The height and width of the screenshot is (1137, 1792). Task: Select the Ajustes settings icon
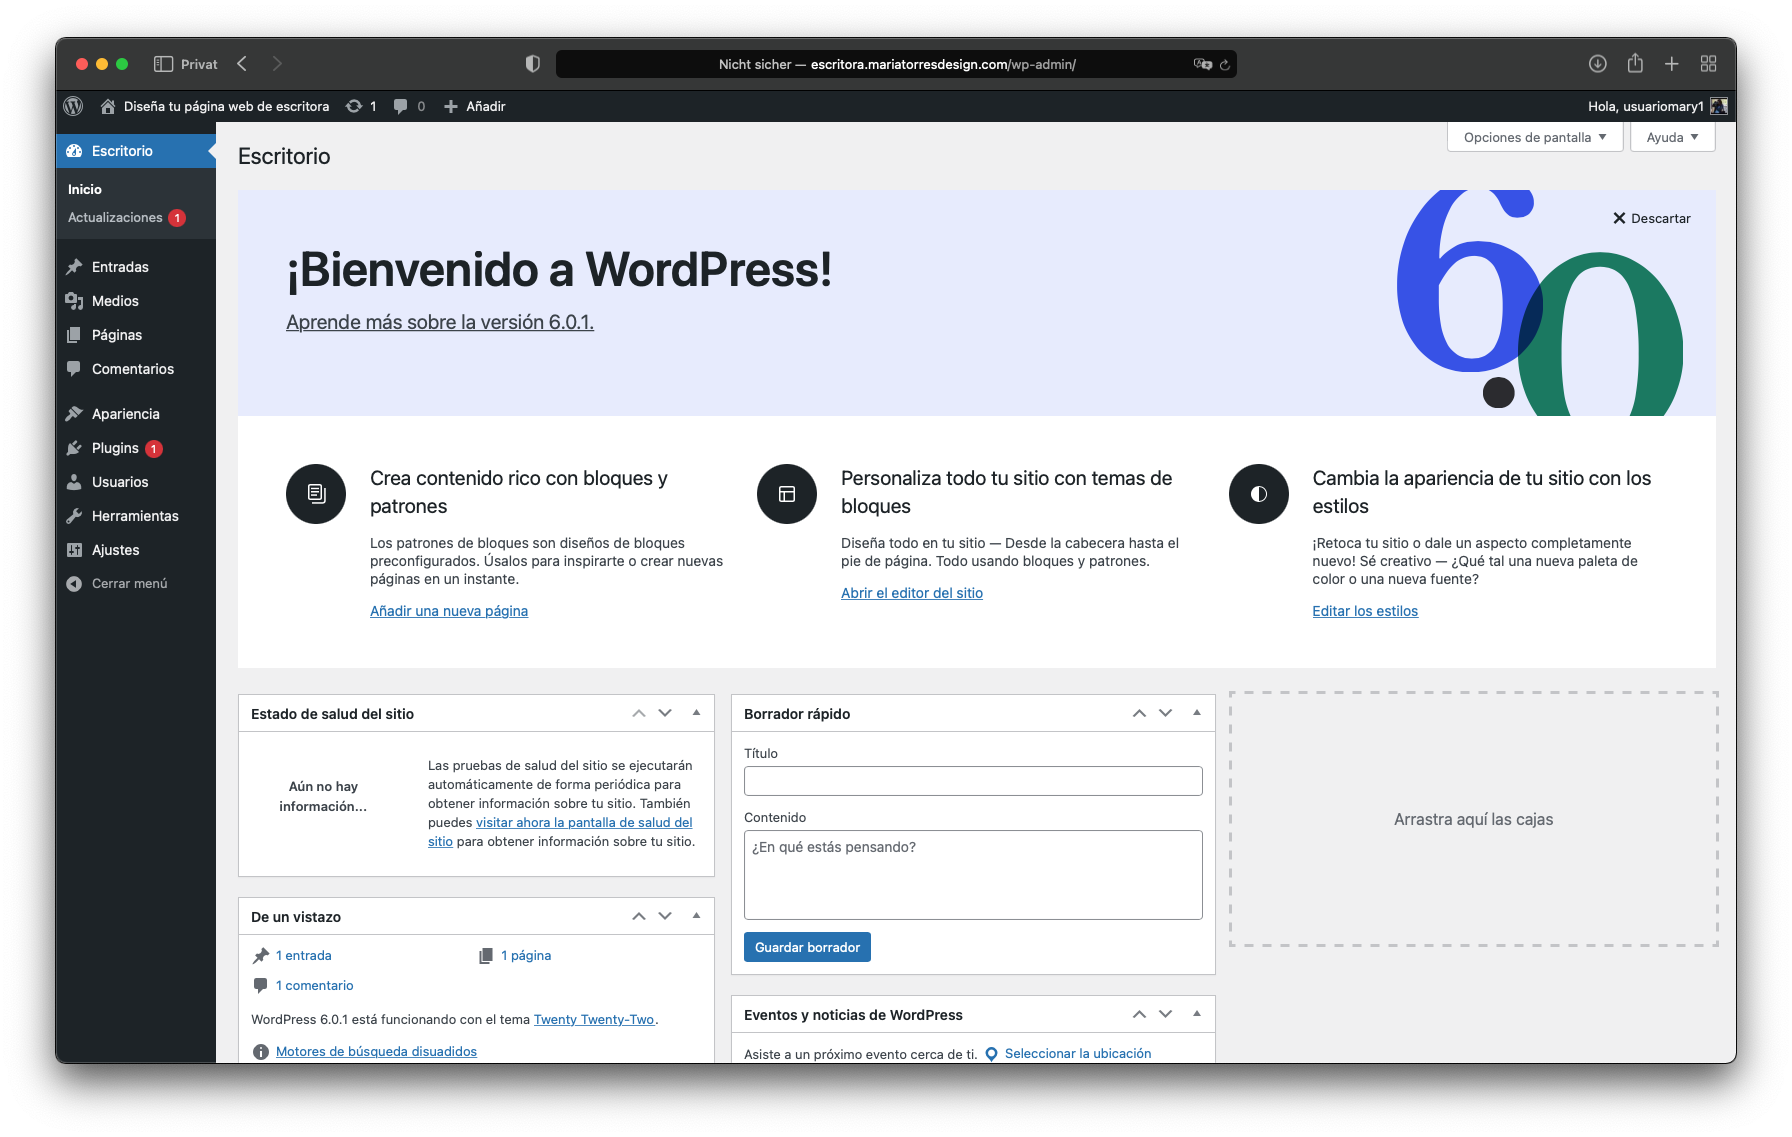pos(75,550)
